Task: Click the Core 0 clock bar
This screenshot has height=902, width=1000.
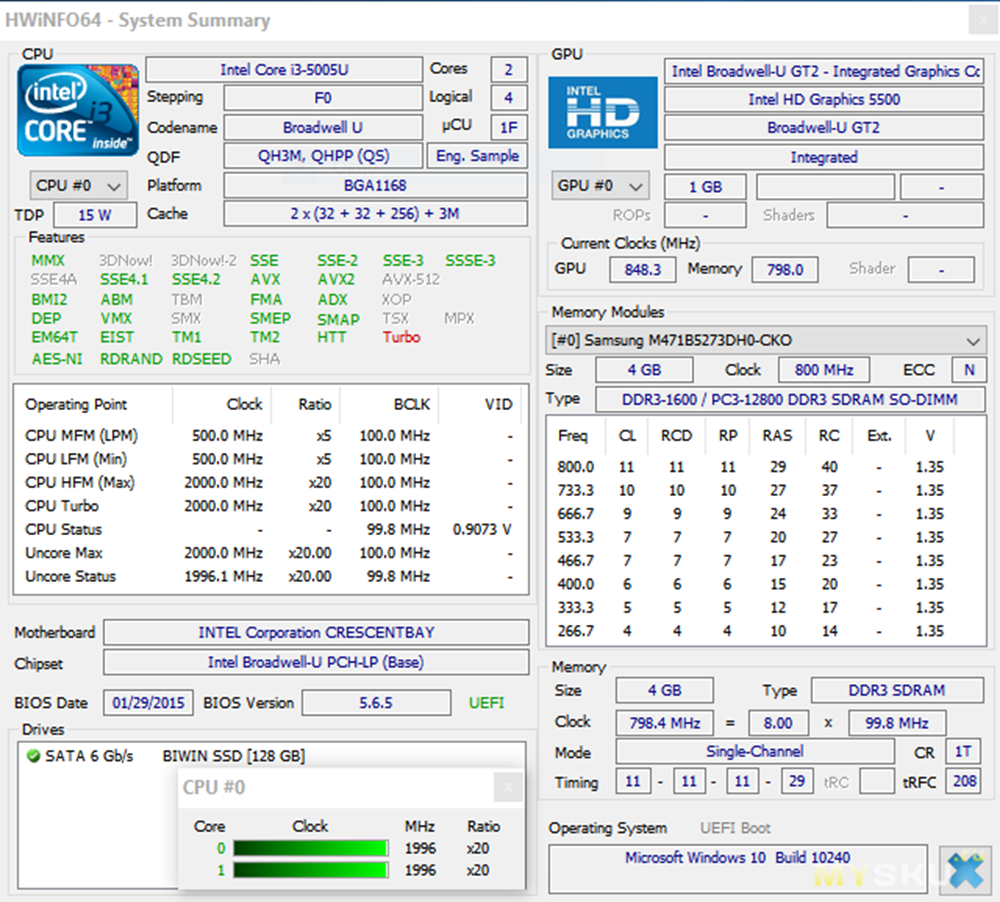Action: pyautogui.click(x=310, y=849)
